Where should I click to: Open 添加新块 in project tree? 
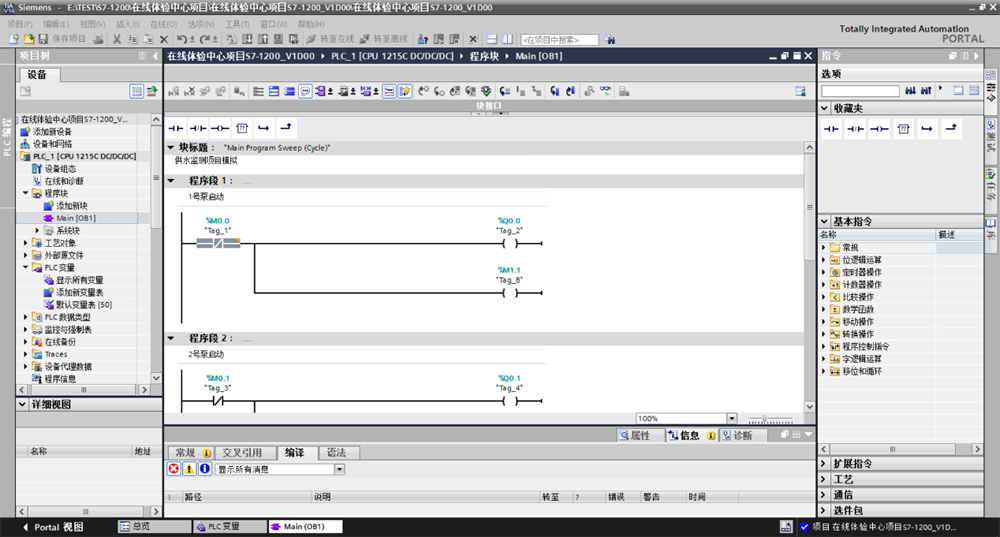click(x=71, y=206)
